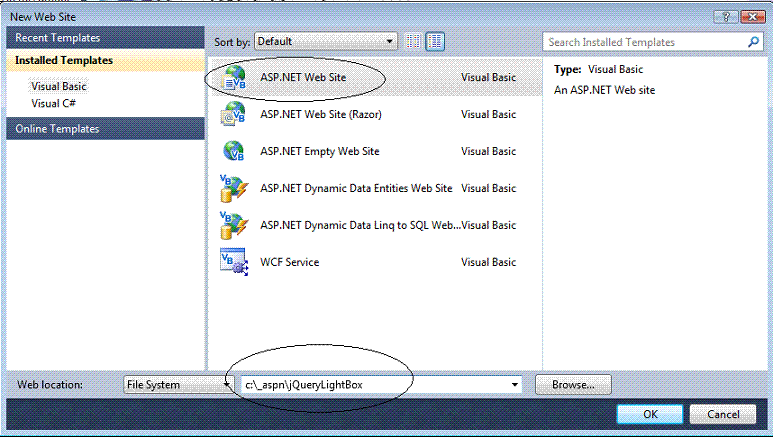Select ASP.NET Web Site (Razor) template name
The height and width of the screenshot is (438, 773).
pyautogui.click(x=321, y=114)
